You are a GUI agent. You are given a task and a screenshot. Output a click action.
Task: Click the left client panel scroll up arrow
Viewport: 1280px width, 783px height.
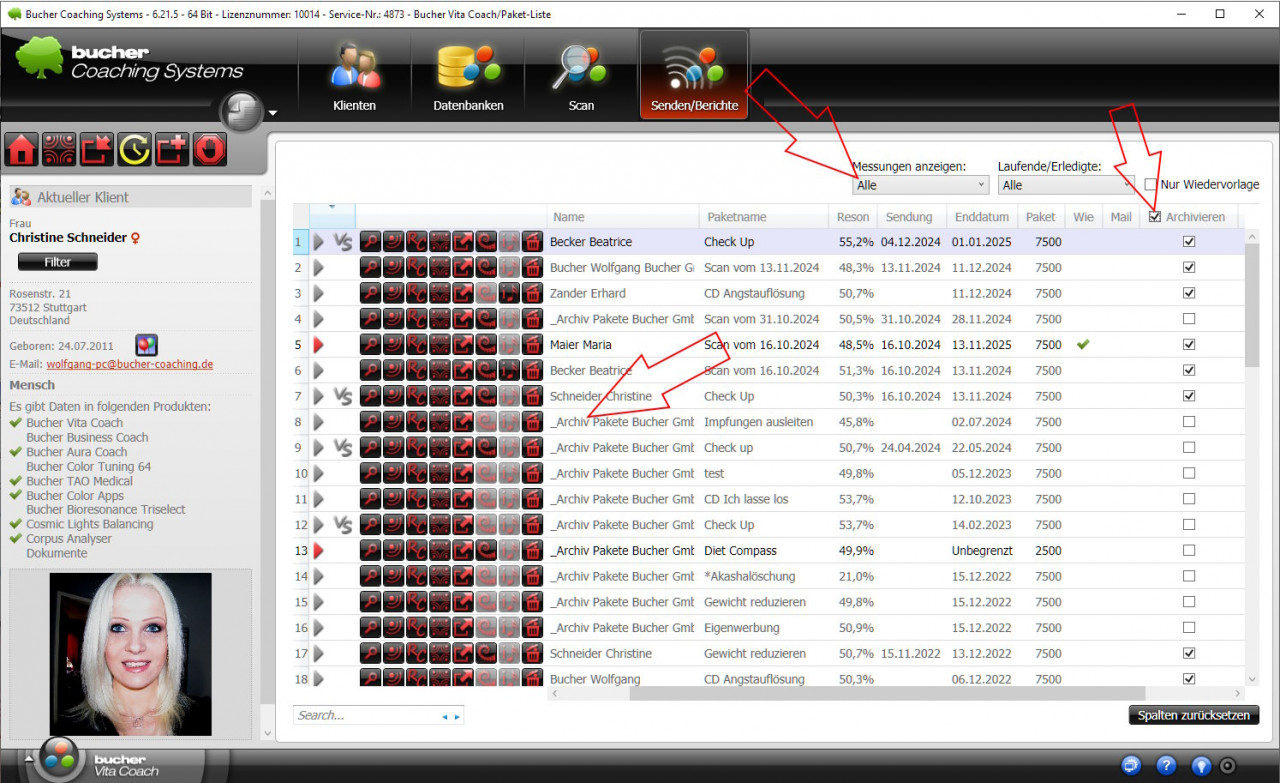pyautogui.click(x=267, y=193)
